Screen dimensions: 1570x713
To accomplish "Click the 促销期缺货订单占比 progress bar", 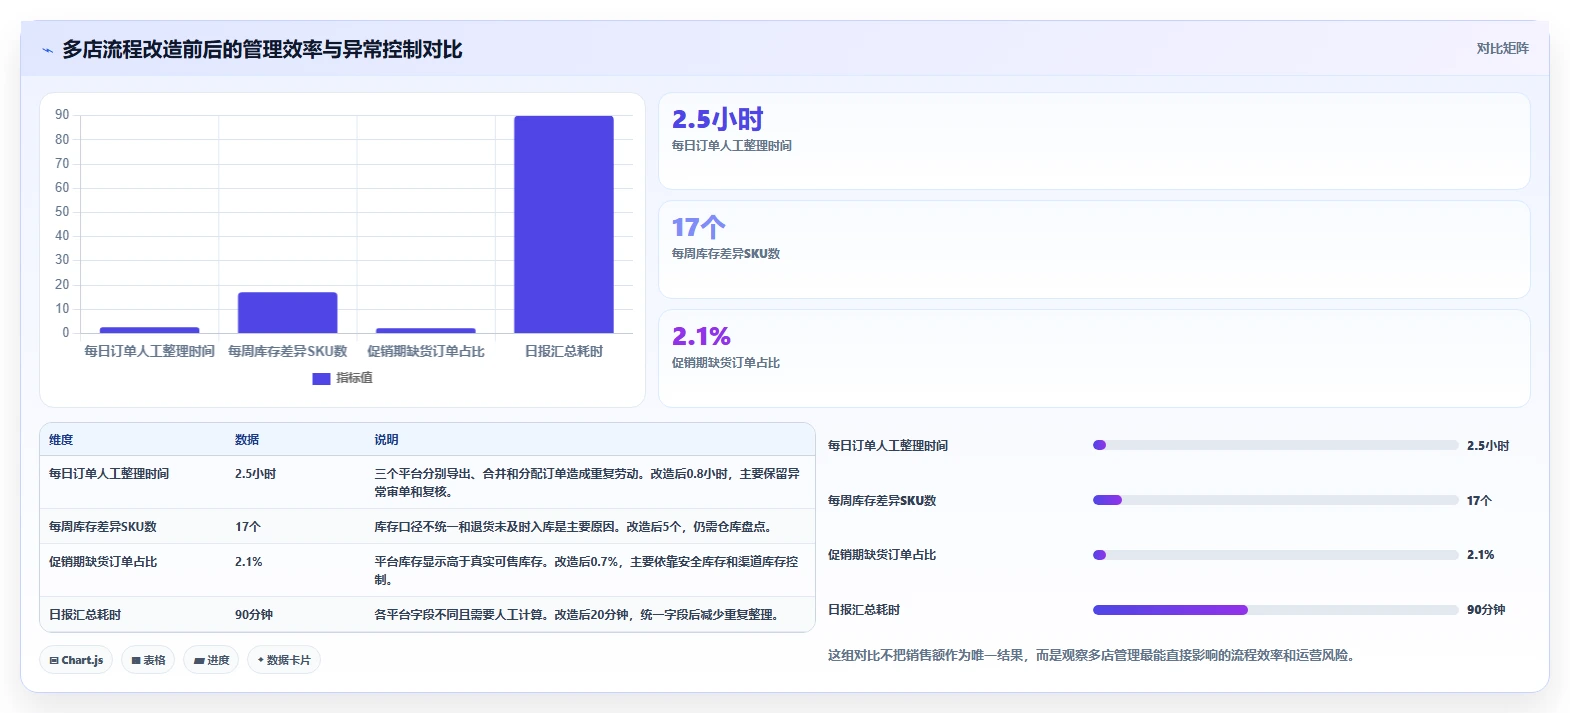I will tap(1275, 555).
